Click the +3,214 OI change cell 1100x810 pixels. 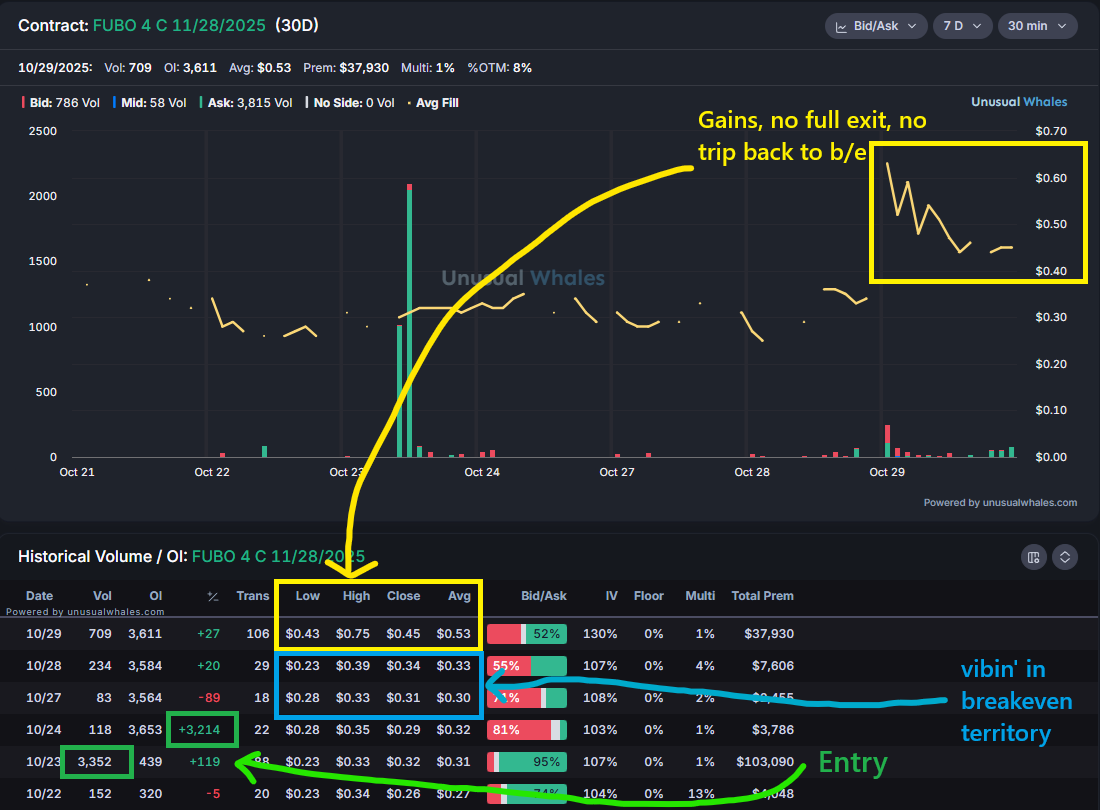(x=199, y=729)
